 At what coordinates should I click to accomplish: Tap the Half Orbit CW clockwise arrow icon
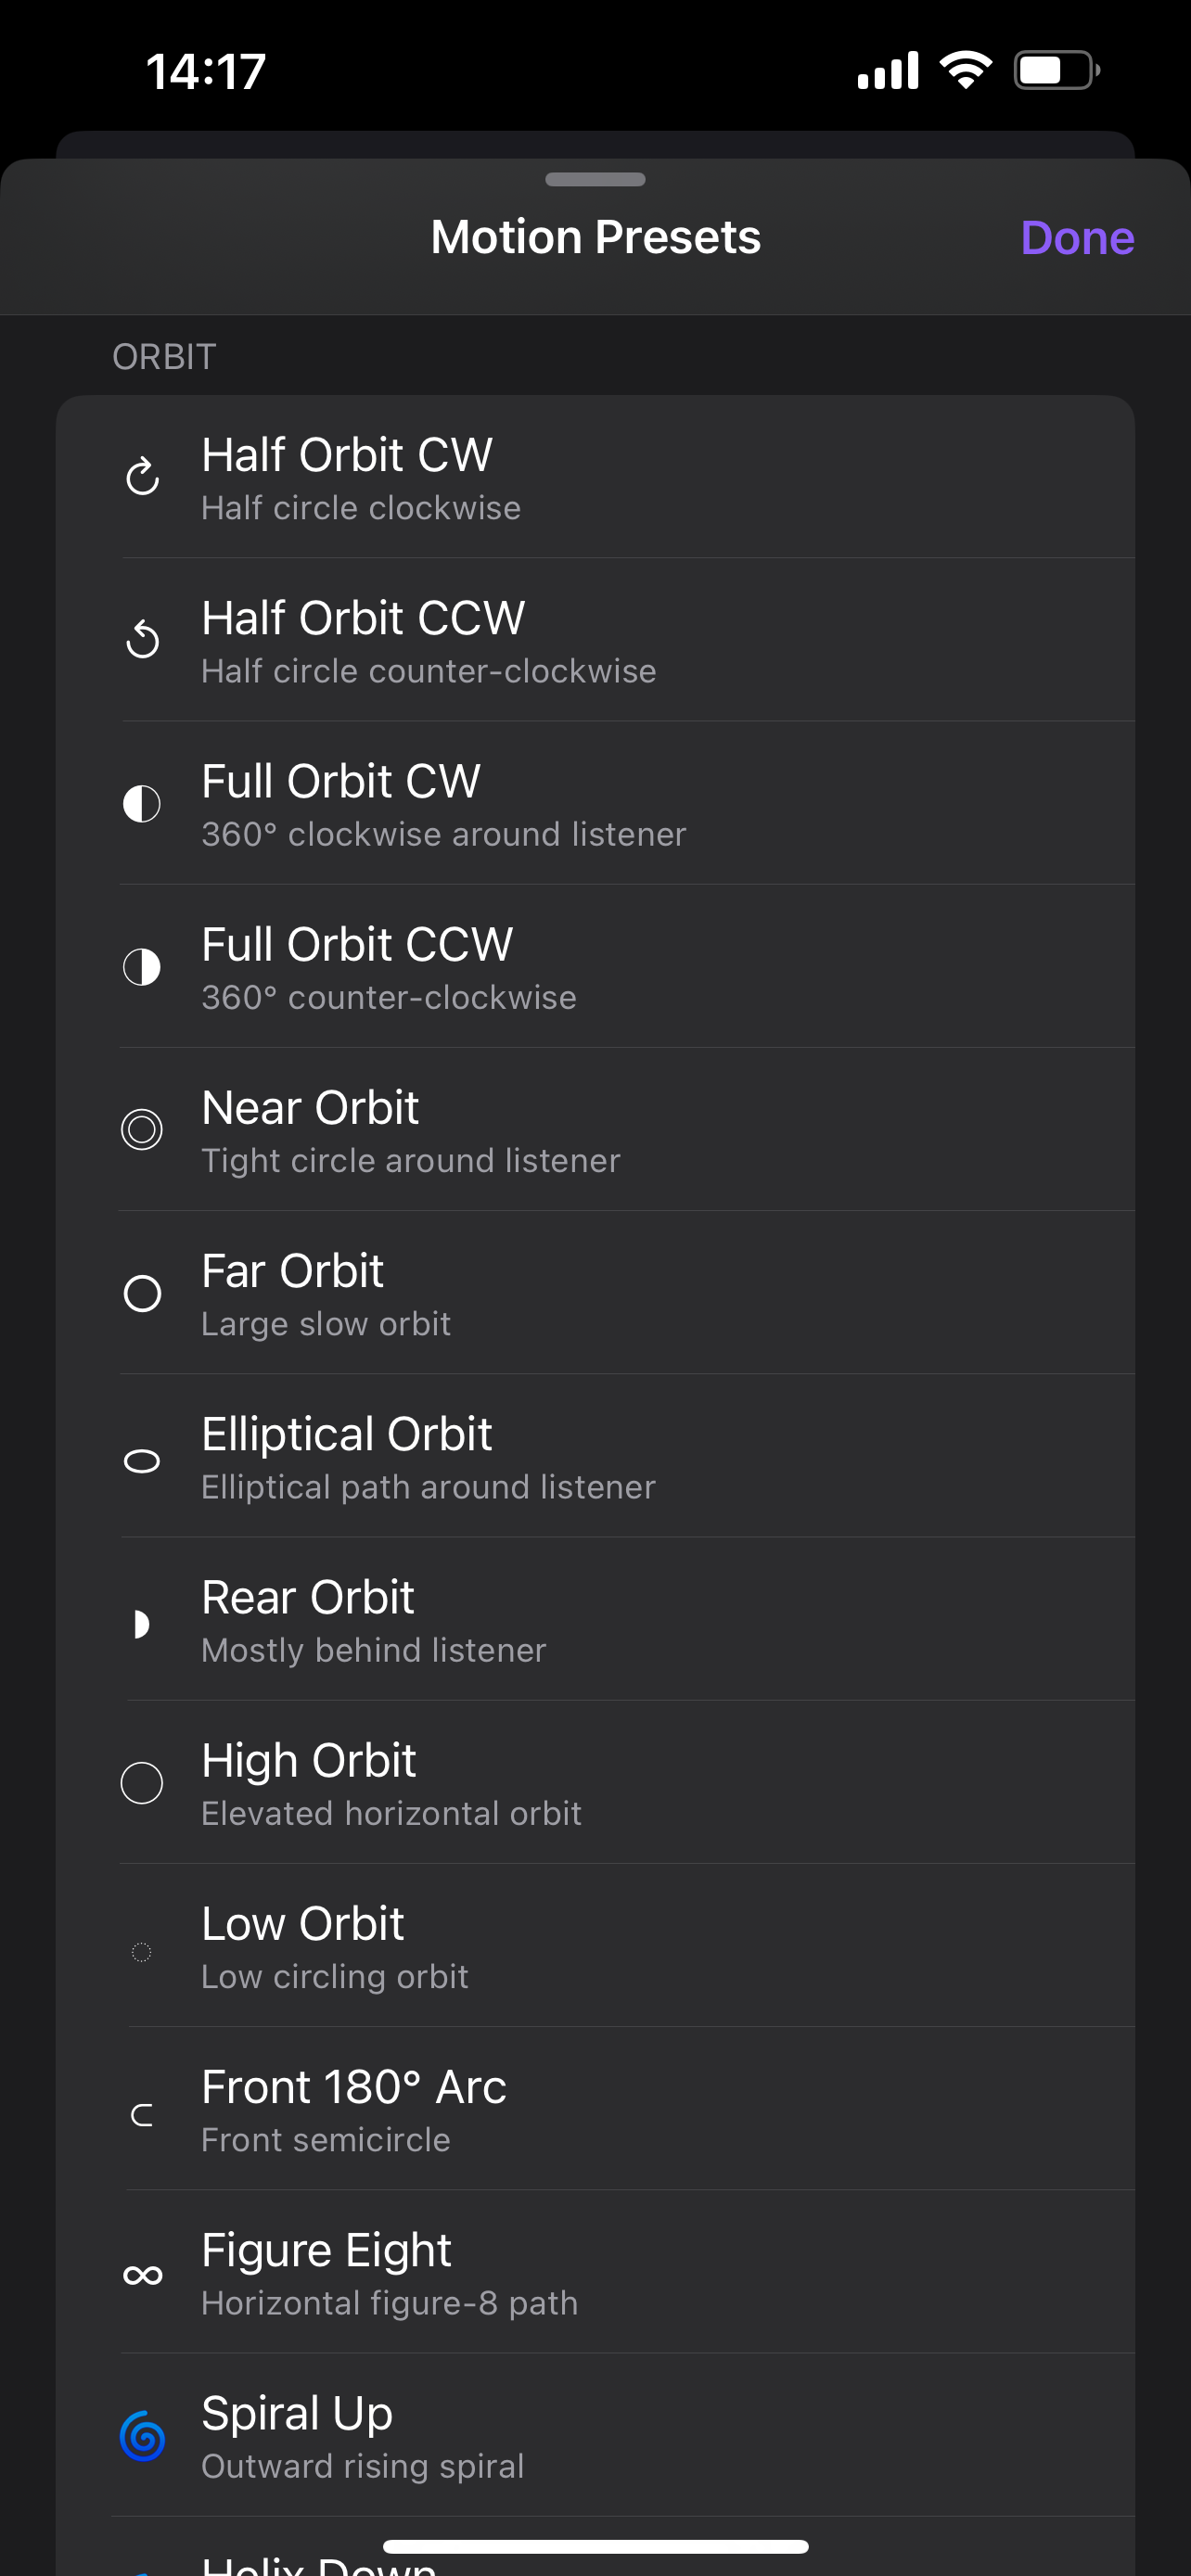pyautogui.click(x=142, y=477)
